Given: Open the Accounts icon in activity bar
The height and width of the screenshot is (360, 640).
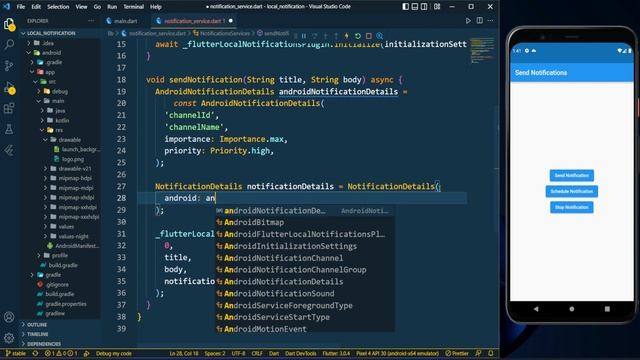Looking at the screenshot, I should [x=9, y=317].
